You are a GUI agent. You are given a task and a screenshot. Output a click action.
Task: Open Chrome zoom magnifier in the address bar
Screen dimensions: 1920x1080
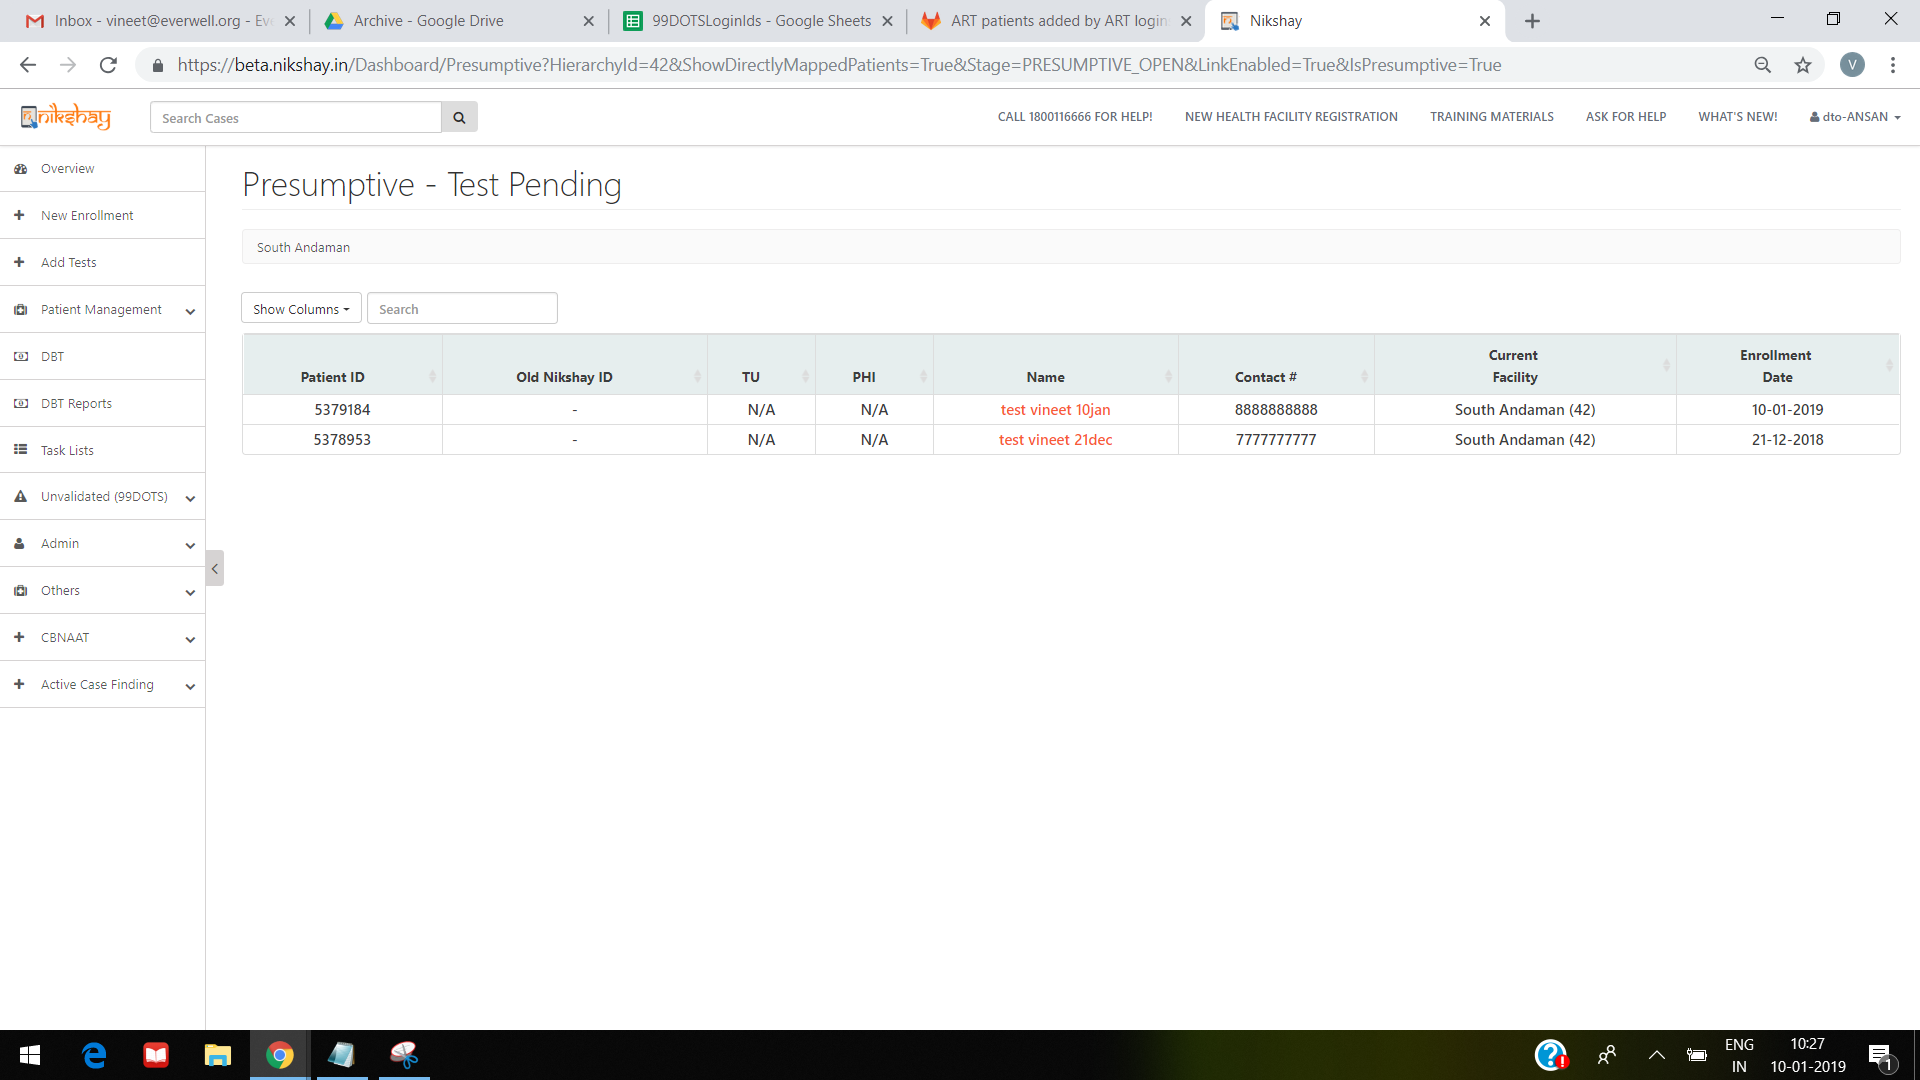(x=1762, y=65)
